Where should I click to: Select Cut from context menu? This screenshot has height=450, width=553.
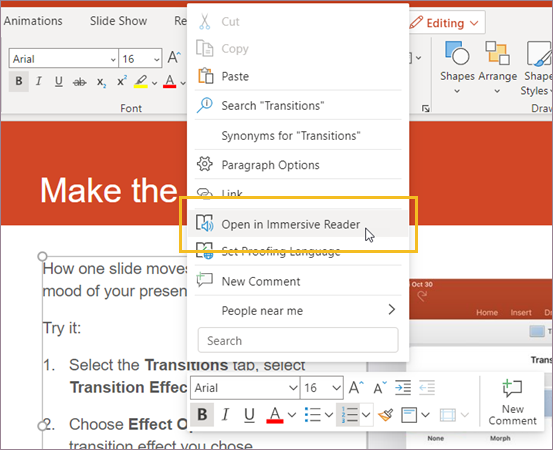(x=298, y=22)
